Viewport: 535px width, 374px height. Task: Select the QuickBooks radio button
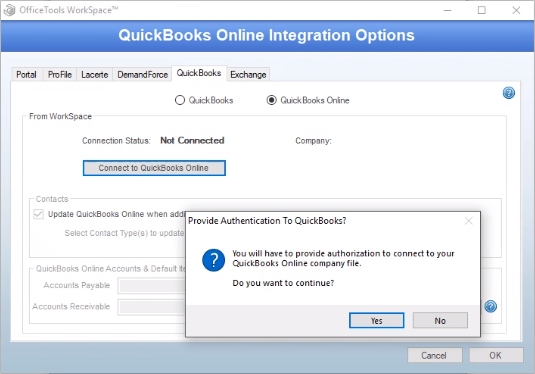pos(180,100)
